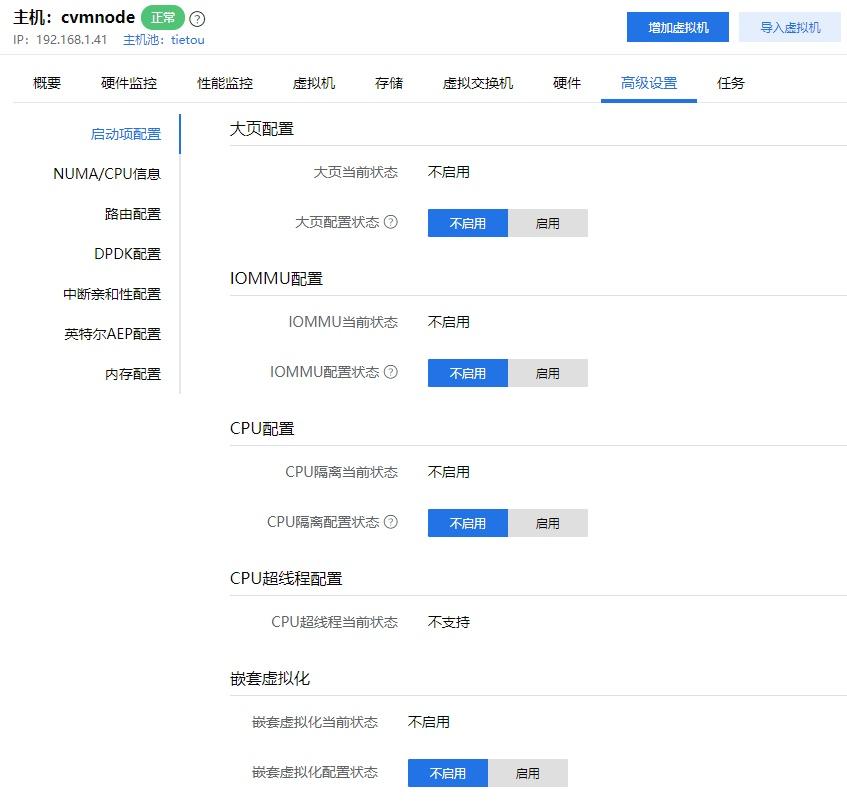
Task: Switch to the 虚拟机 tab
Action: 314,84
